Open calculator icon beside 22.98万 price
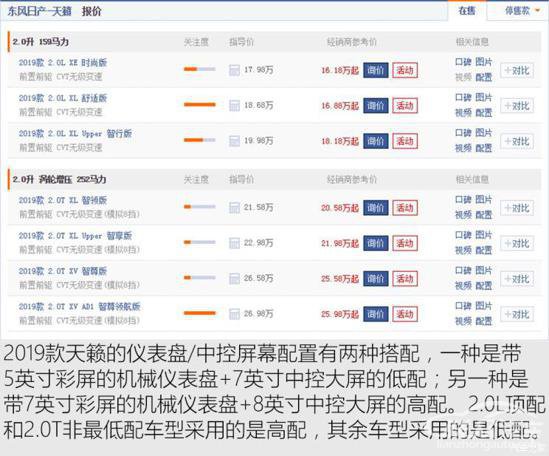The height and width of the screenshot is (456, 549). (x=234, y=243)
